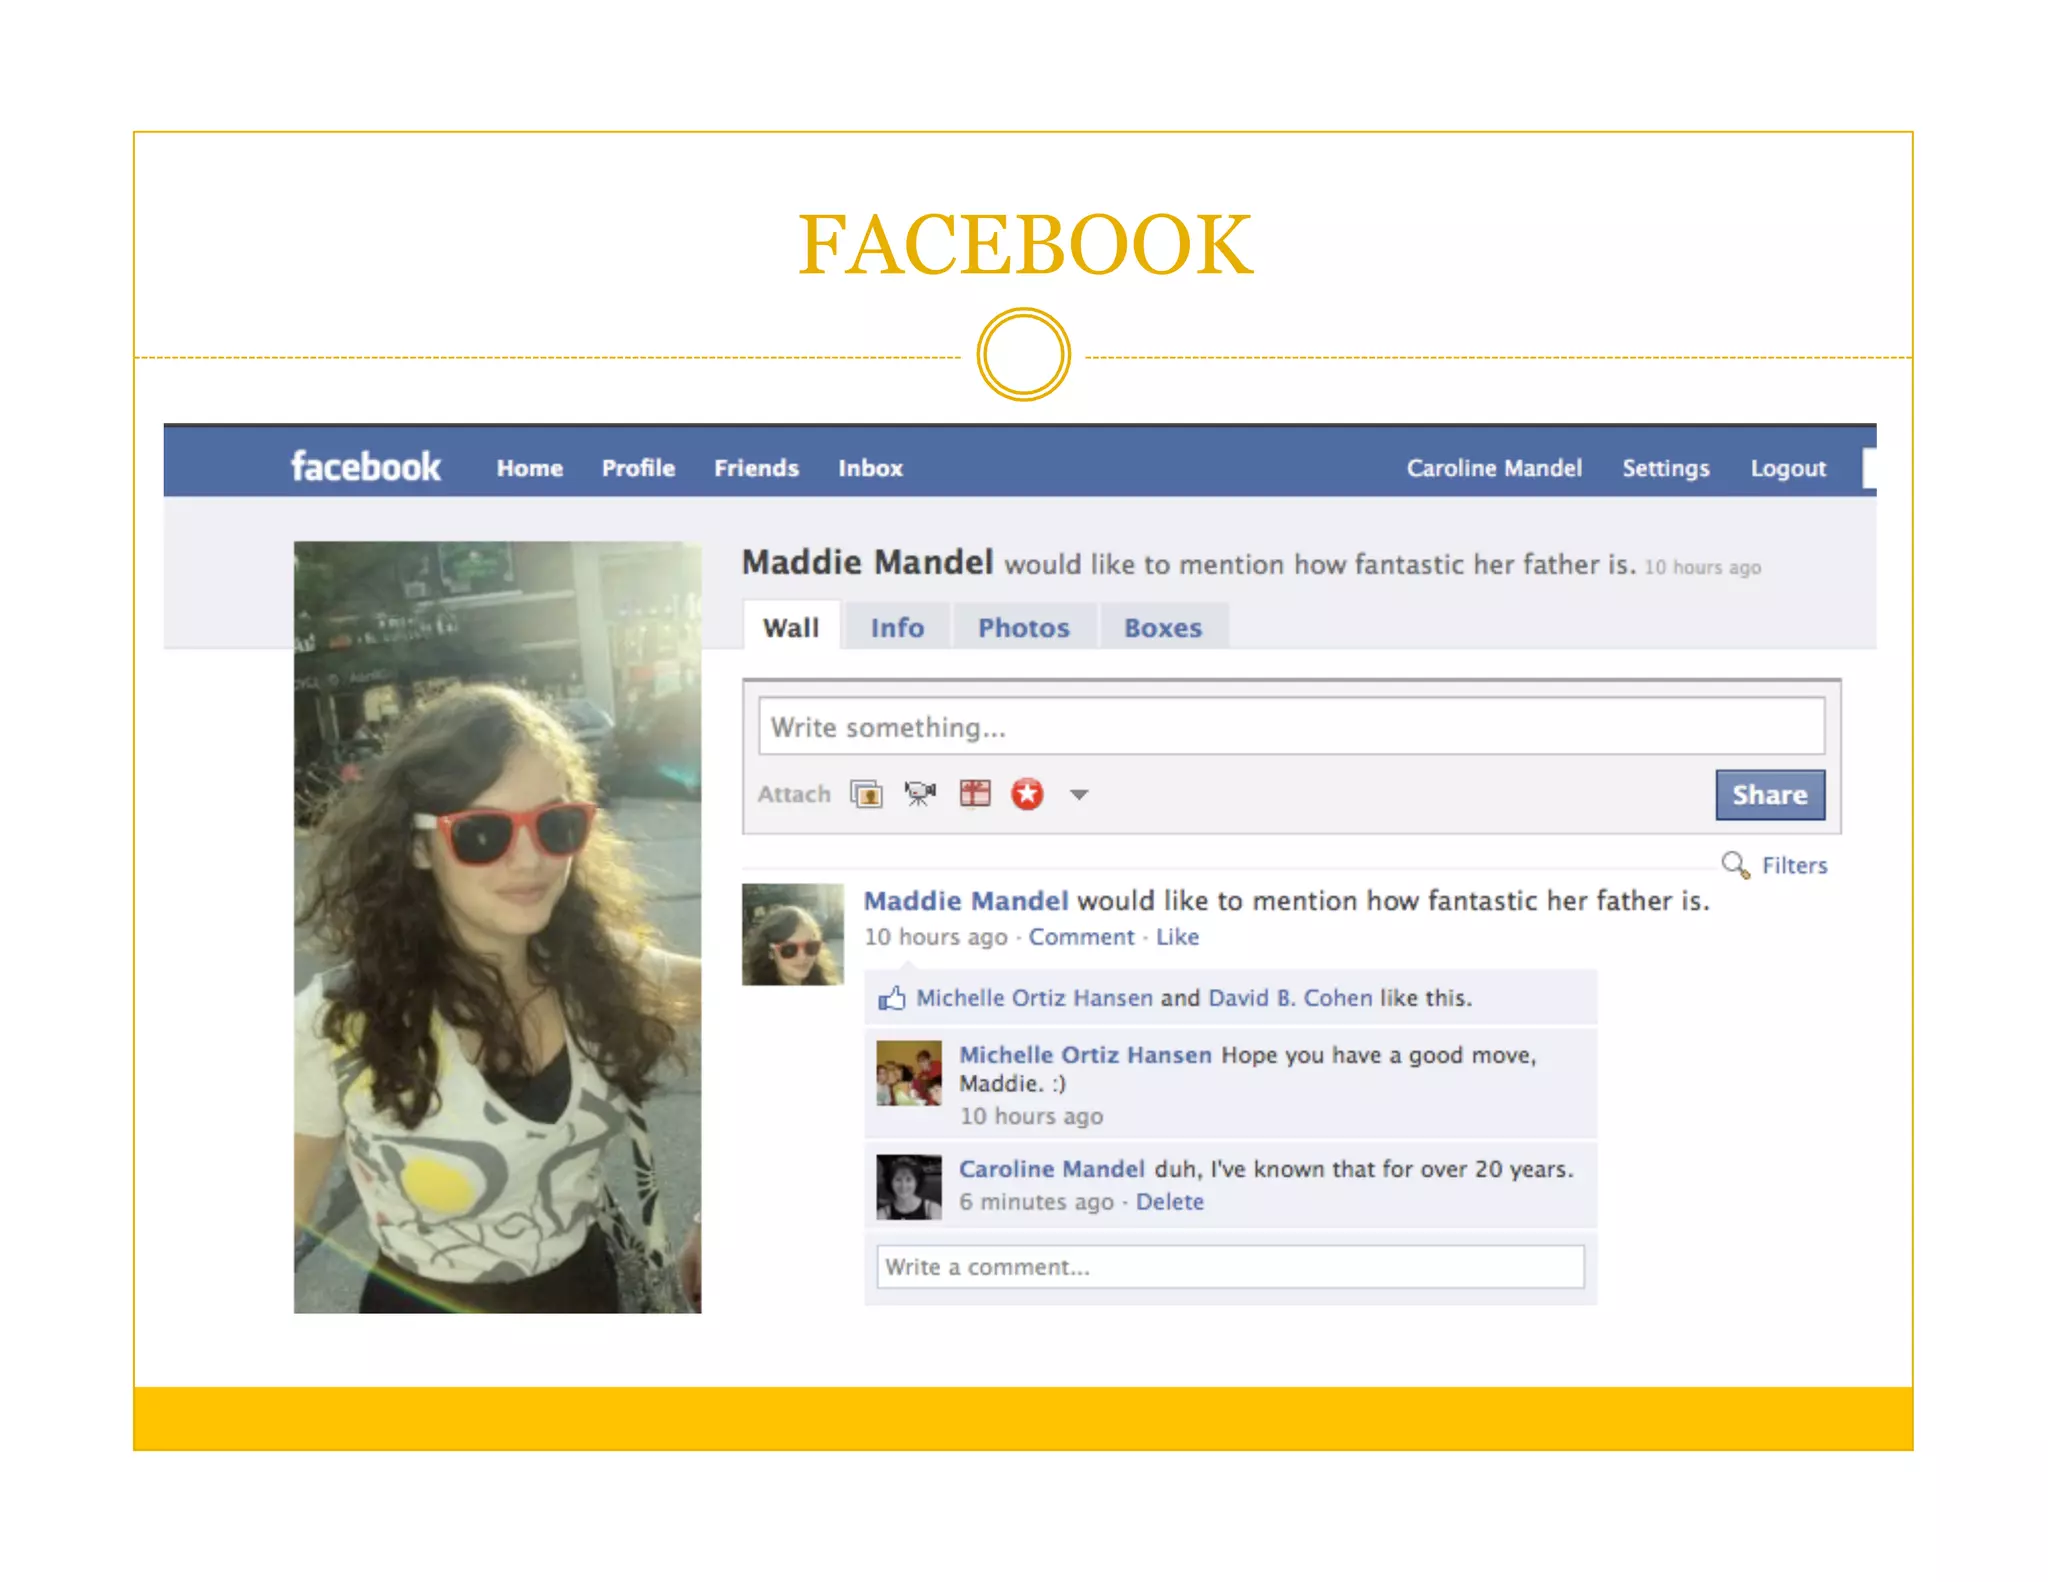The image size is (2048, 1582).
Task: Click the Share button
Action: tap(1770, 795)
